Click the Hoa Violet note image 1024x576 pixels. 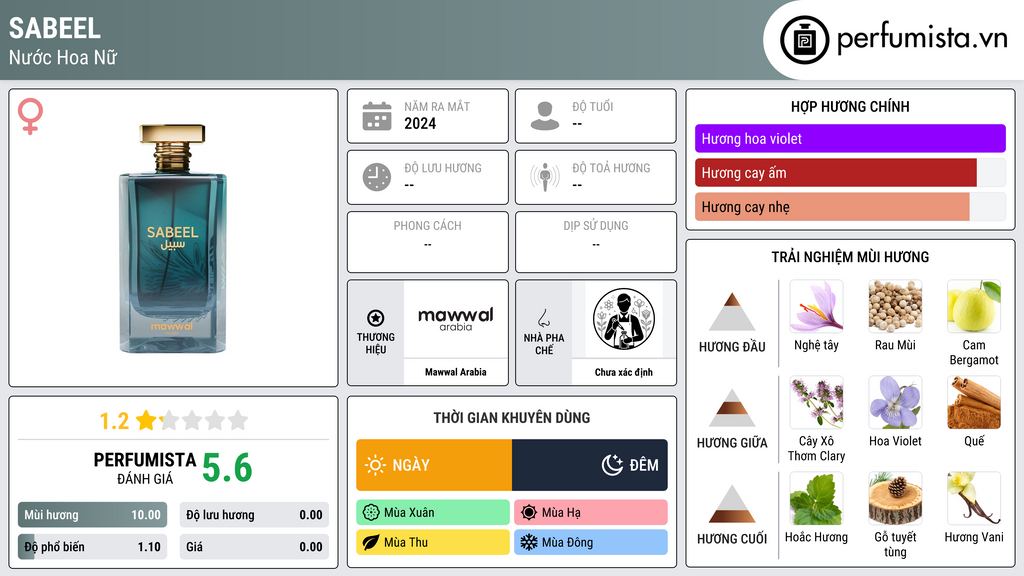[x=895, y=402]
